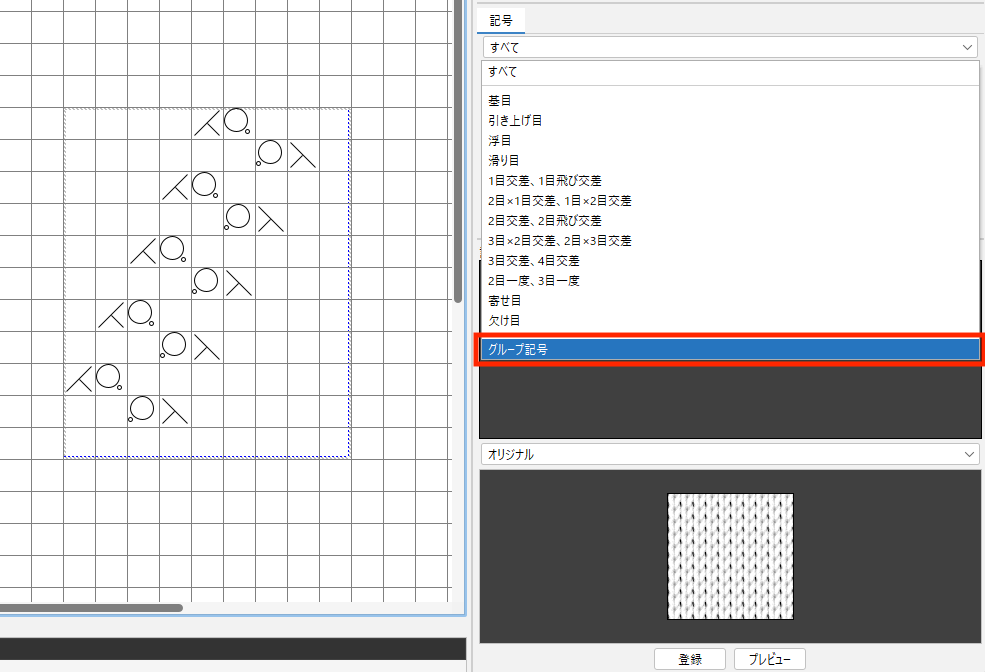This screenshot has width=985, height=672.
Task: Pick 2目×1目交差、1目×2目交差 list entry
Action: (730, 201)
